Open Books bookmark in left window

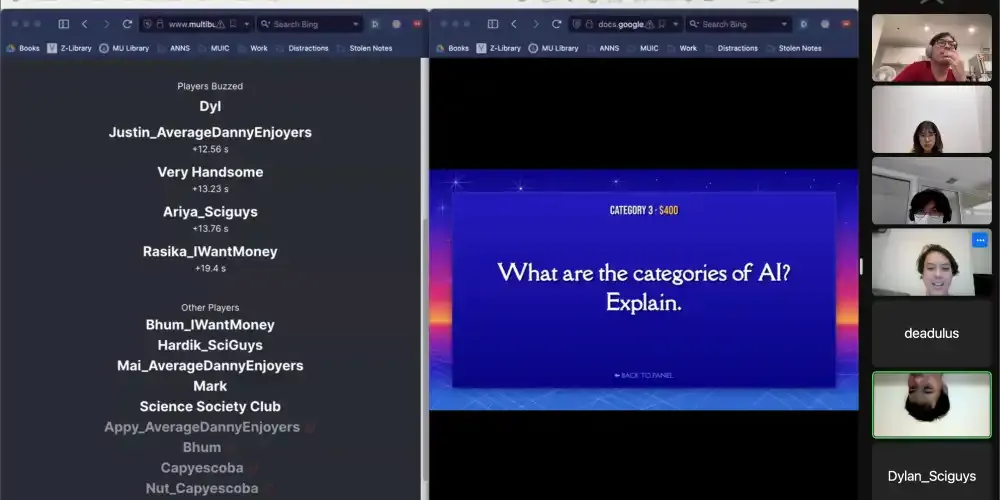click(x=25, y=48)
